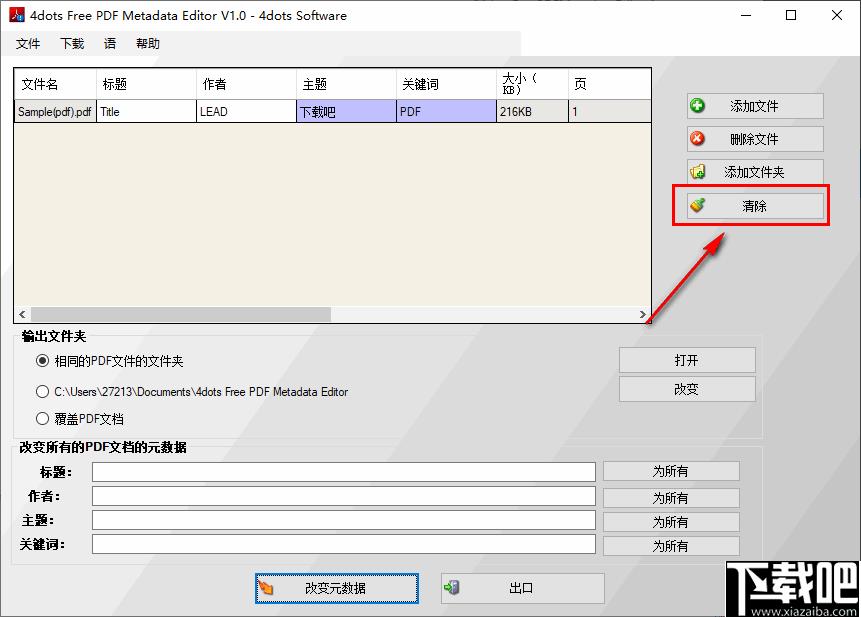
Task: Select the Sample(pdf).pdf file name cell
Action: pyautogui.click(x=55, y=111)
